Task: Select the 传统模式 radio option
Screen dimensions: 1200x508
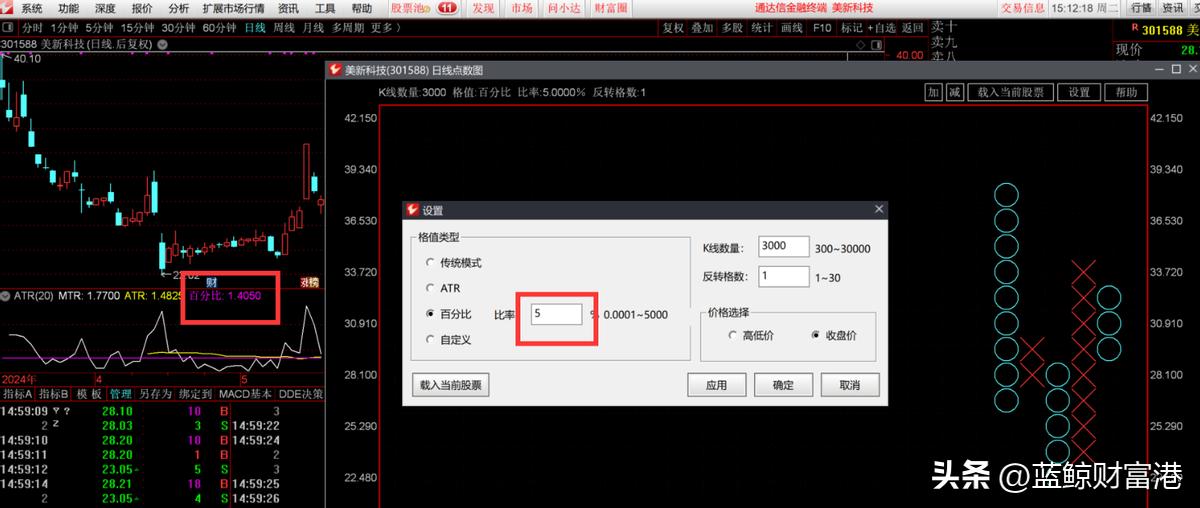Action: 453,262
